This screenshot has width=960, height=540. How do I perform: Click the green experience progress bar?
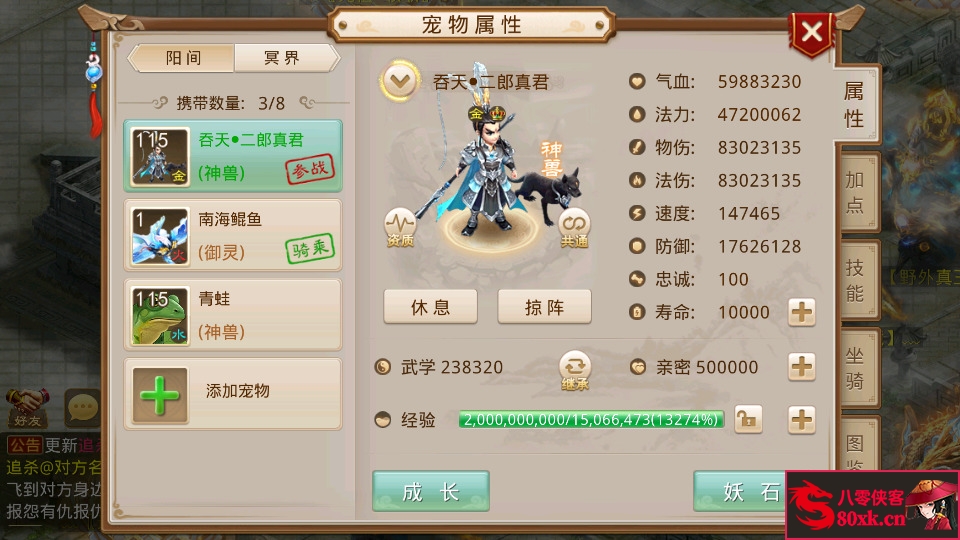(x=591, y=419)
